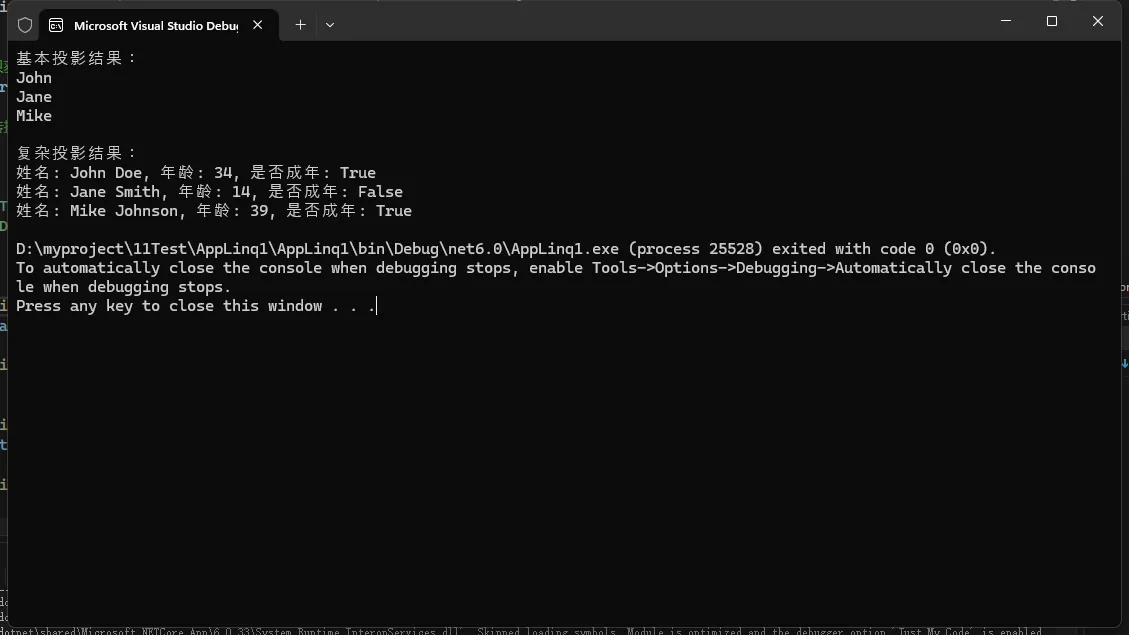This screenshot has width=1129, height=635.
Task: Click the "John" output line
Action: [34, 78]
